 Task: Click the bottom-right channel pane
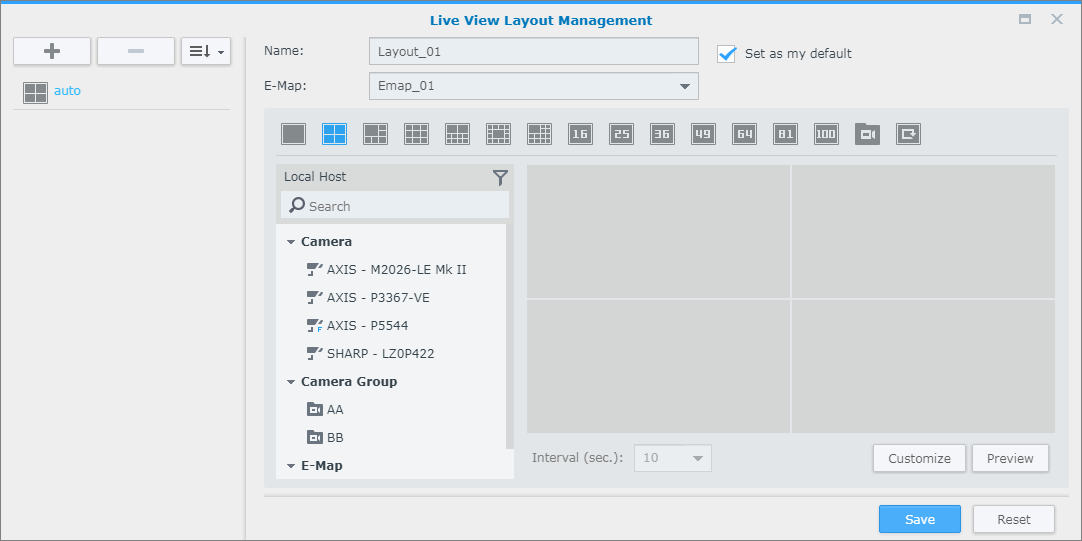tap(923, 366)
